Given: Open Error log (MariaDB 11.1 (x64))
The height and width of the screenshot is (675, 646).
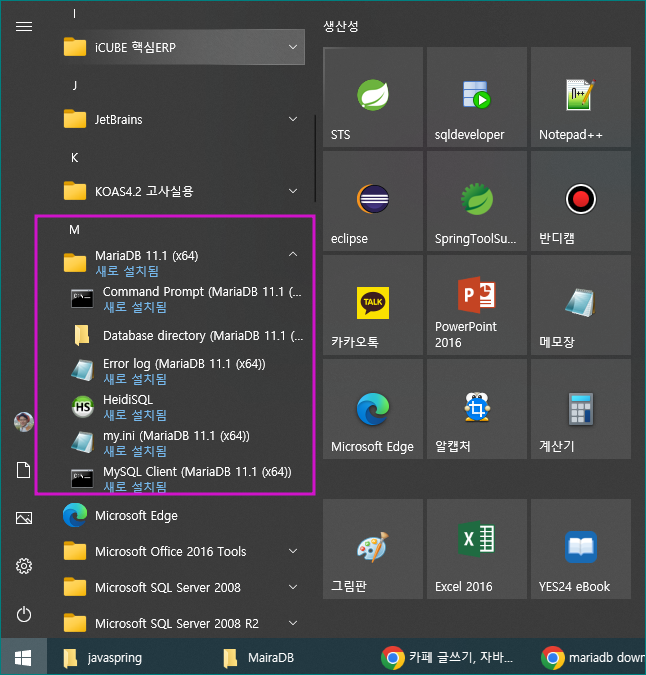Looking at the screenshot, I should click(181, 371).
